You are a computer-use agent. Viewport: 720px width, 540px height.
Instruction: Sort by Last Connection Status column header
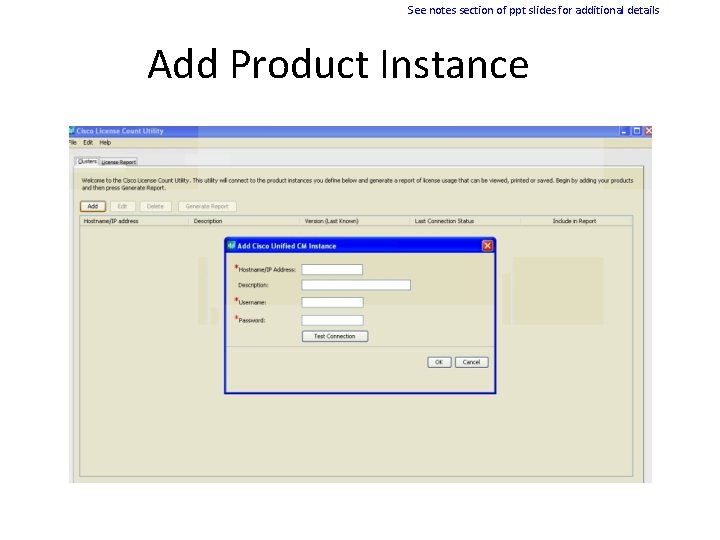coord(465,221)
